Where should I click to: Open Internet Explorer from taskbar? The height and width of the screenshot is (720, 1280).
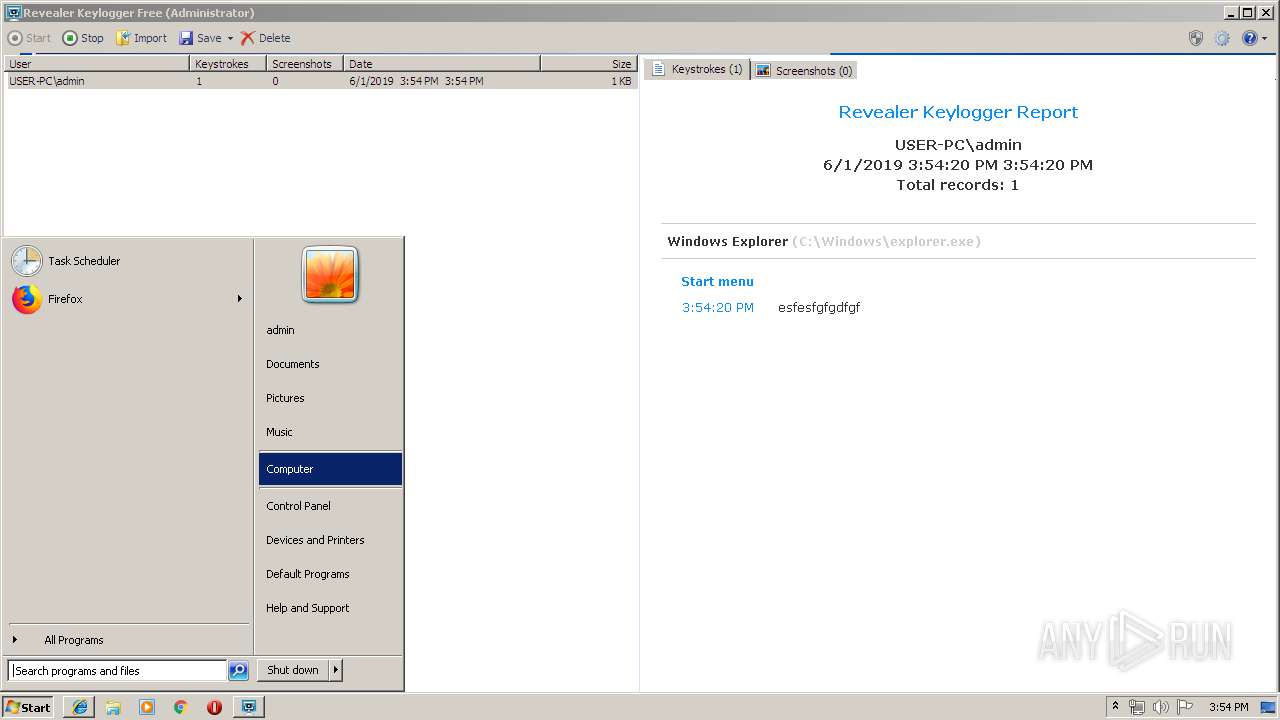pos(80,707)
